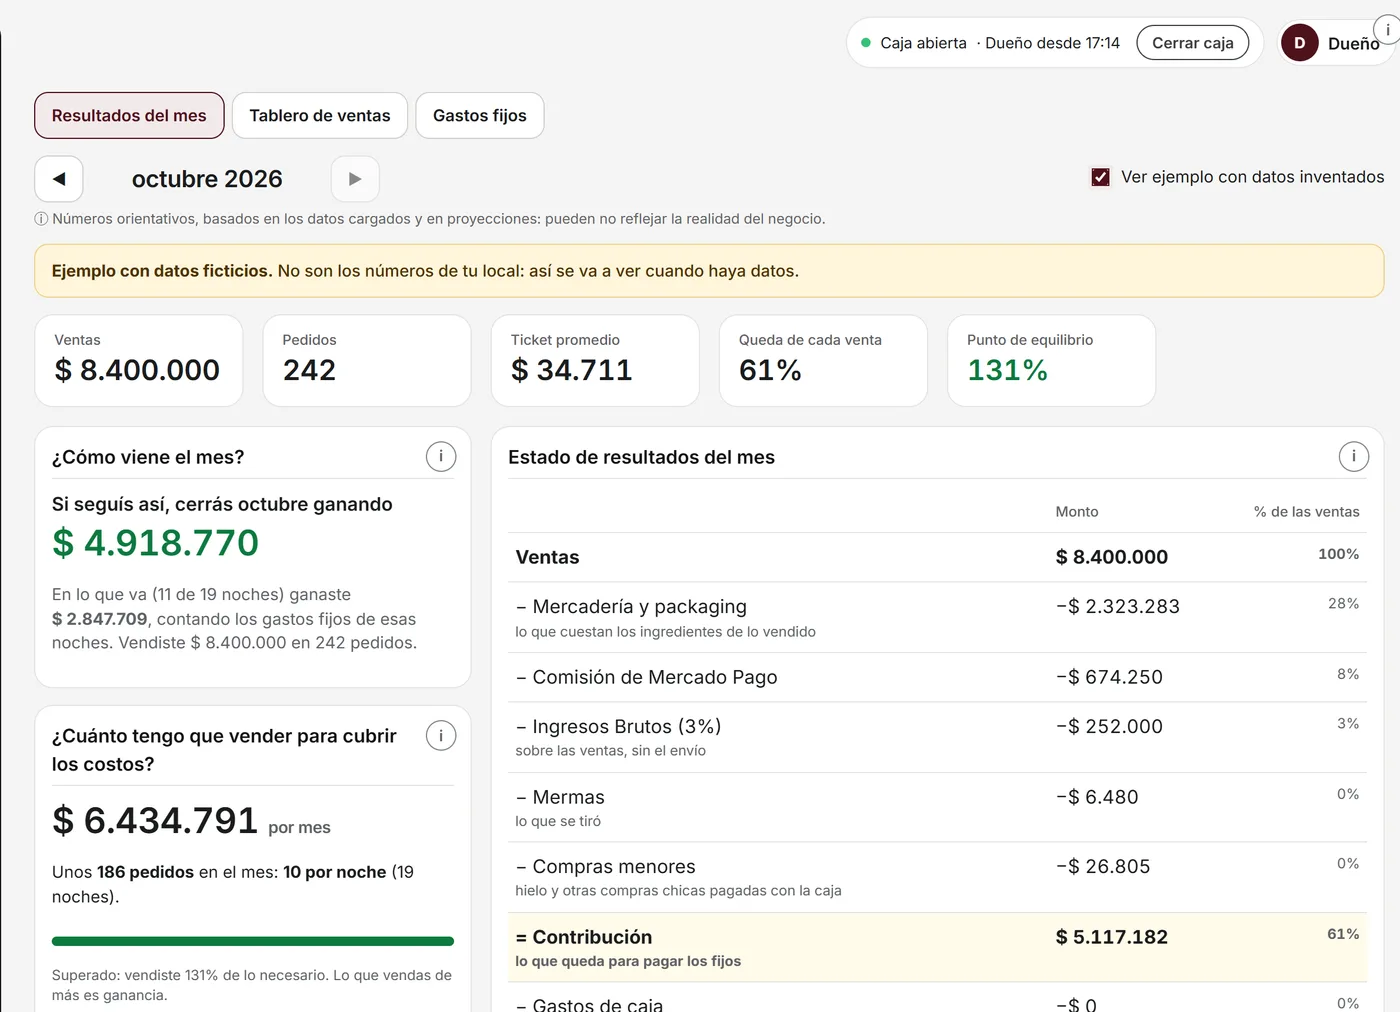This screenshot has width=1400, height=1012.
Task: Open info icon for ¿Cómo viene el mes?
Action: point(441,457)
